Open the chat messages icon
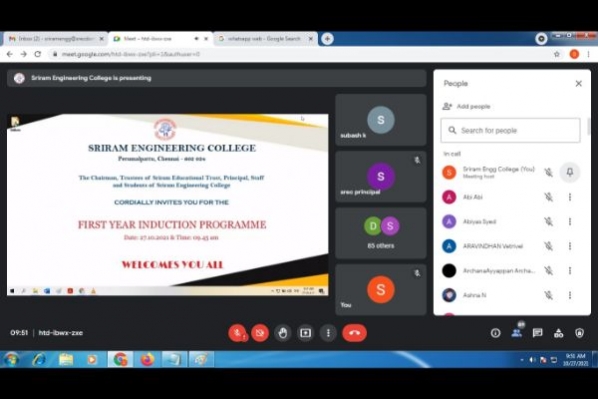The height and width of the screenshot is (399, 598). point(537,333)
